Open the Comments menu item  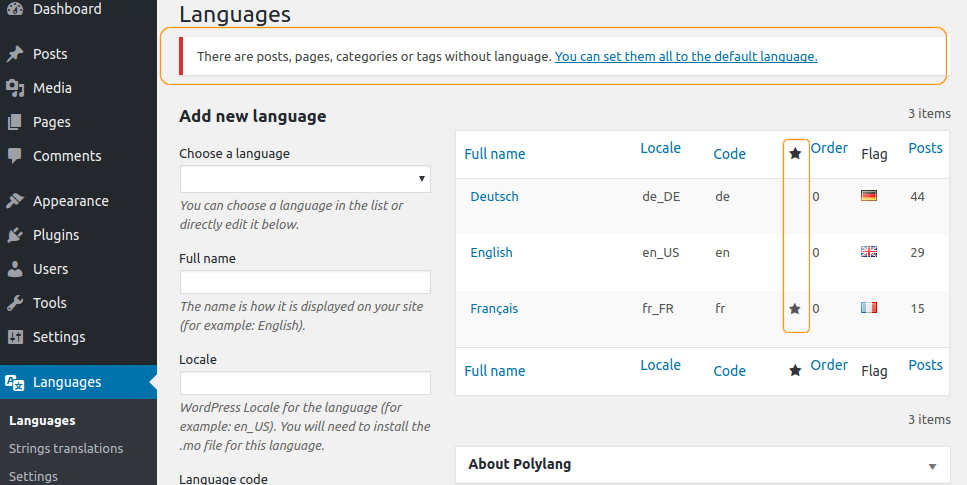(67, 155)
